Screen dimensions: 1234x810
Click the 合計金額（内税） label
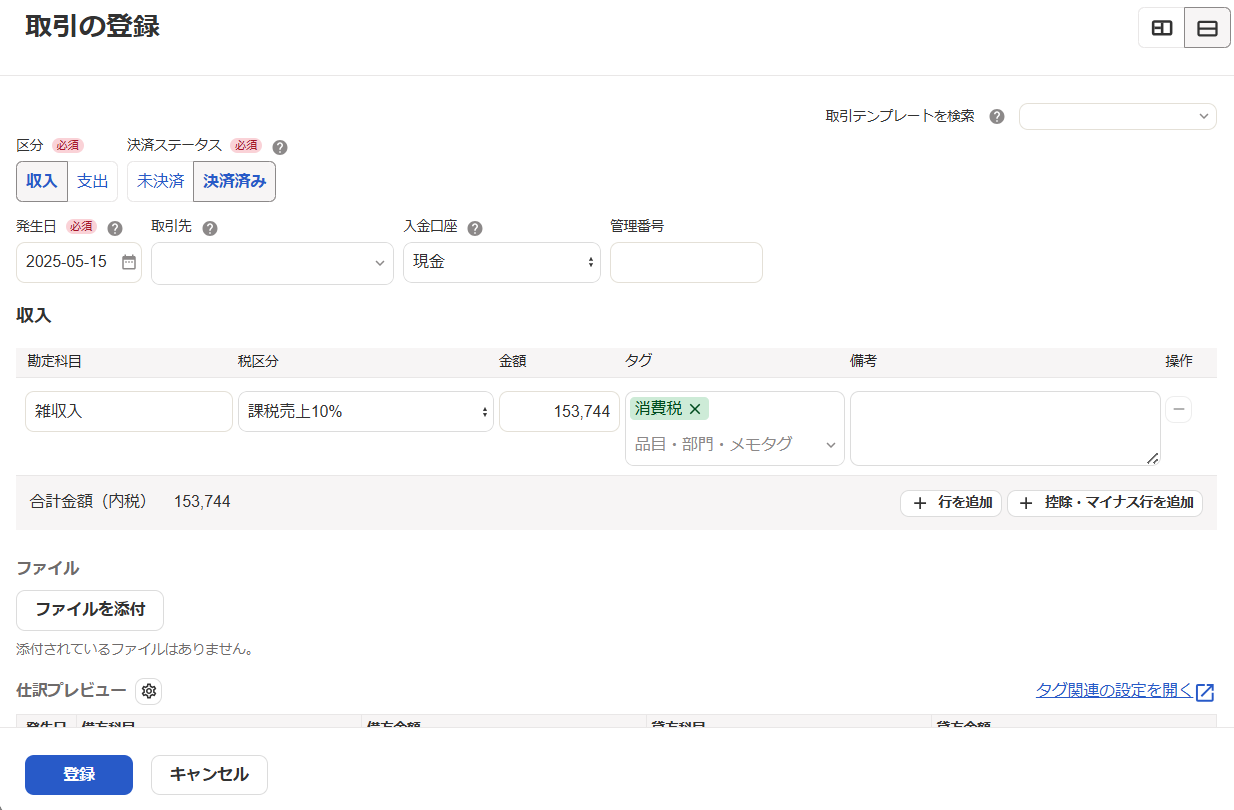click(89, 502)
